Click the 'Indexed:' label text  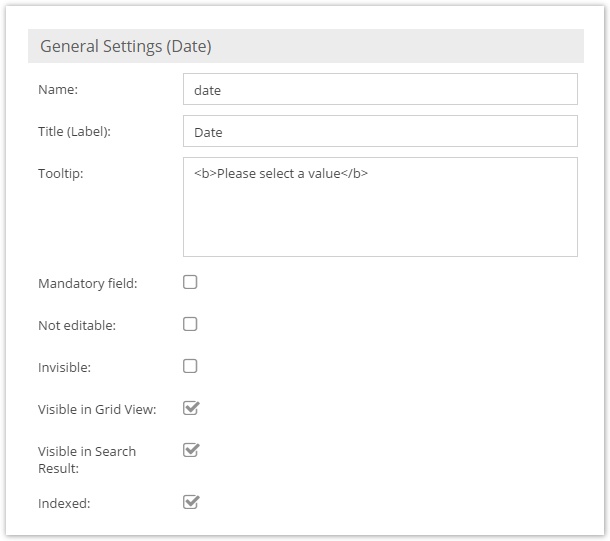(64, 504)
